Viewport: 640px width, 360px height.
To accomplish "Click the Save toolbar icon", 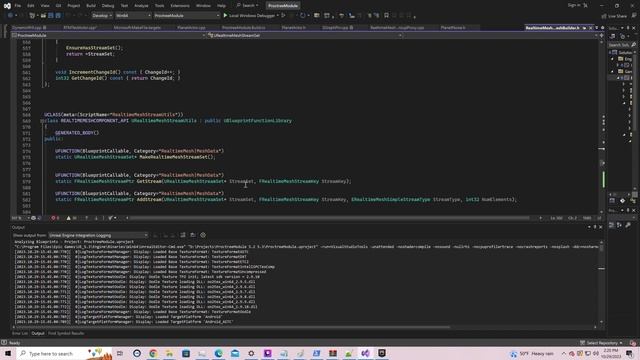I will point(51,16).
